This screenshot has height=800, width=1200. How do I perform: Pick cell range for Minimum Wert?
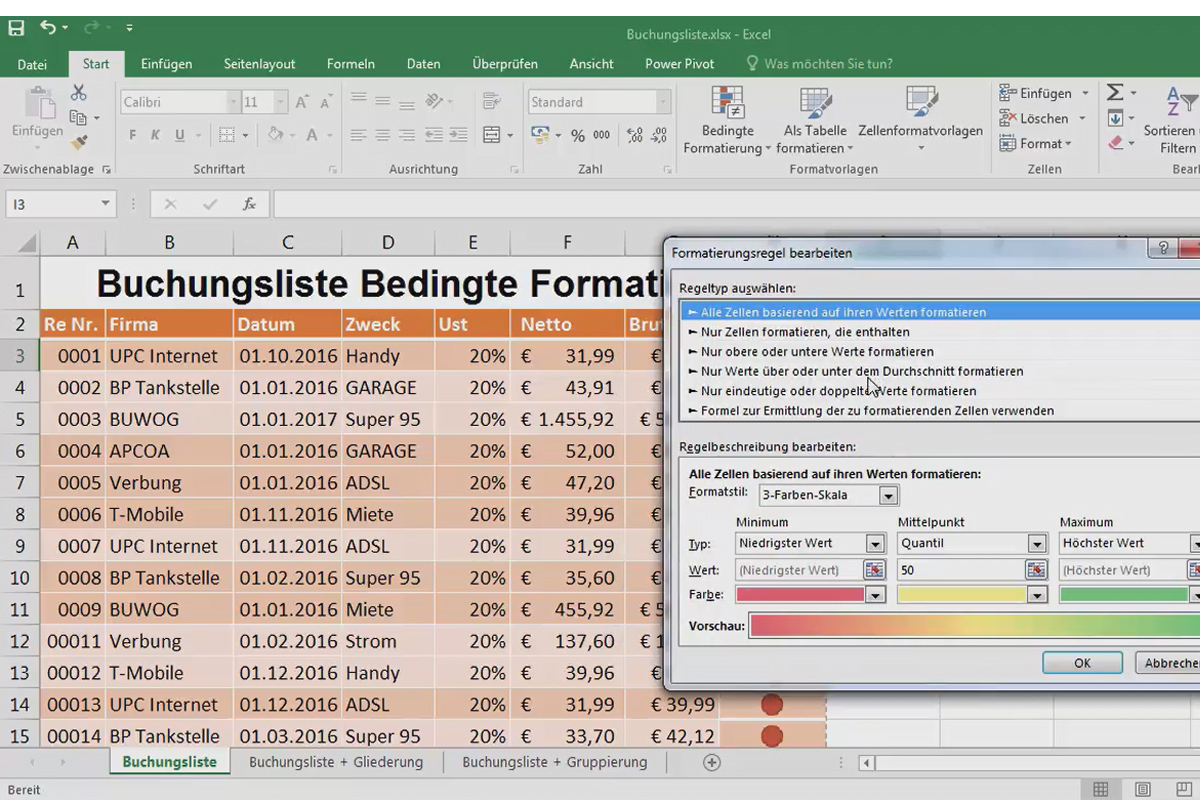click(874, 570)
